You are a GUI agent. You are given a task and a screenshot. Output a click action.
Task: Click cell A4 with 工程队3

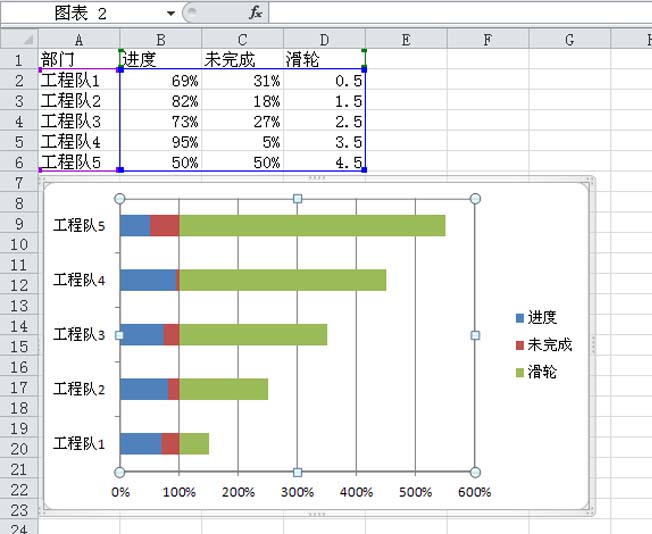tap(79, 121)
